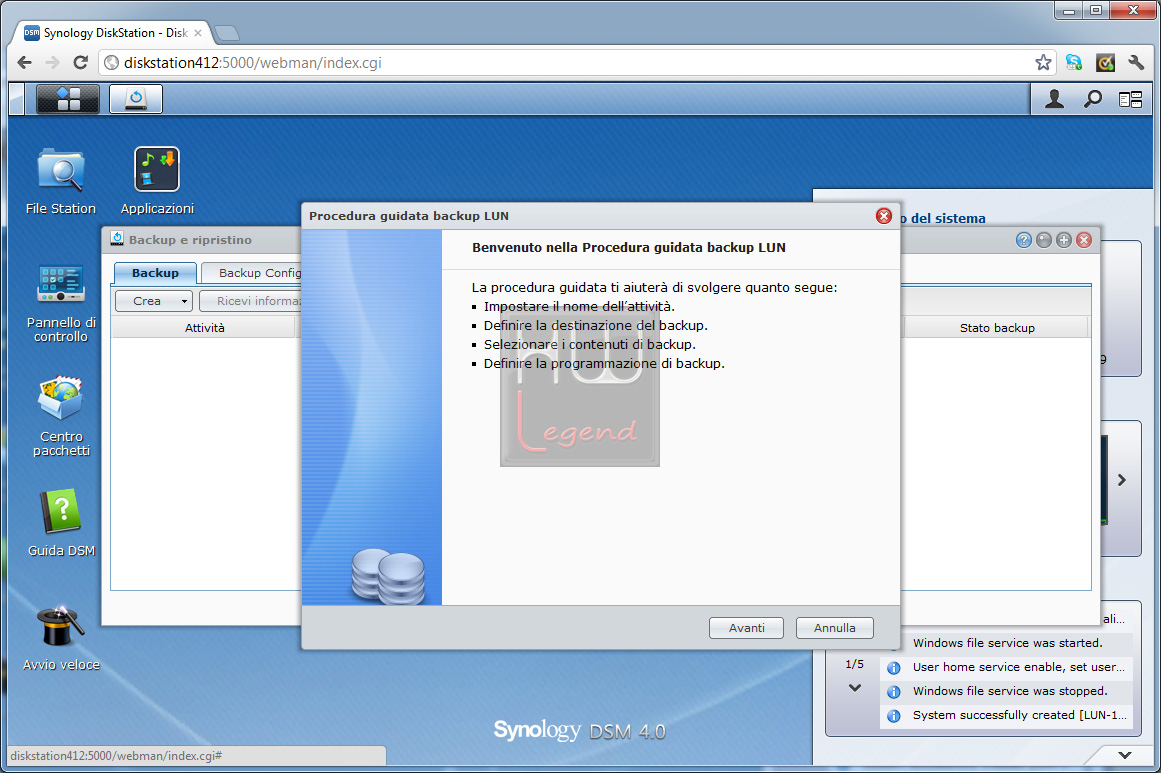Select the log entry 'Windows file service was started.'
1161x773 pixels.
point(1007,643)
